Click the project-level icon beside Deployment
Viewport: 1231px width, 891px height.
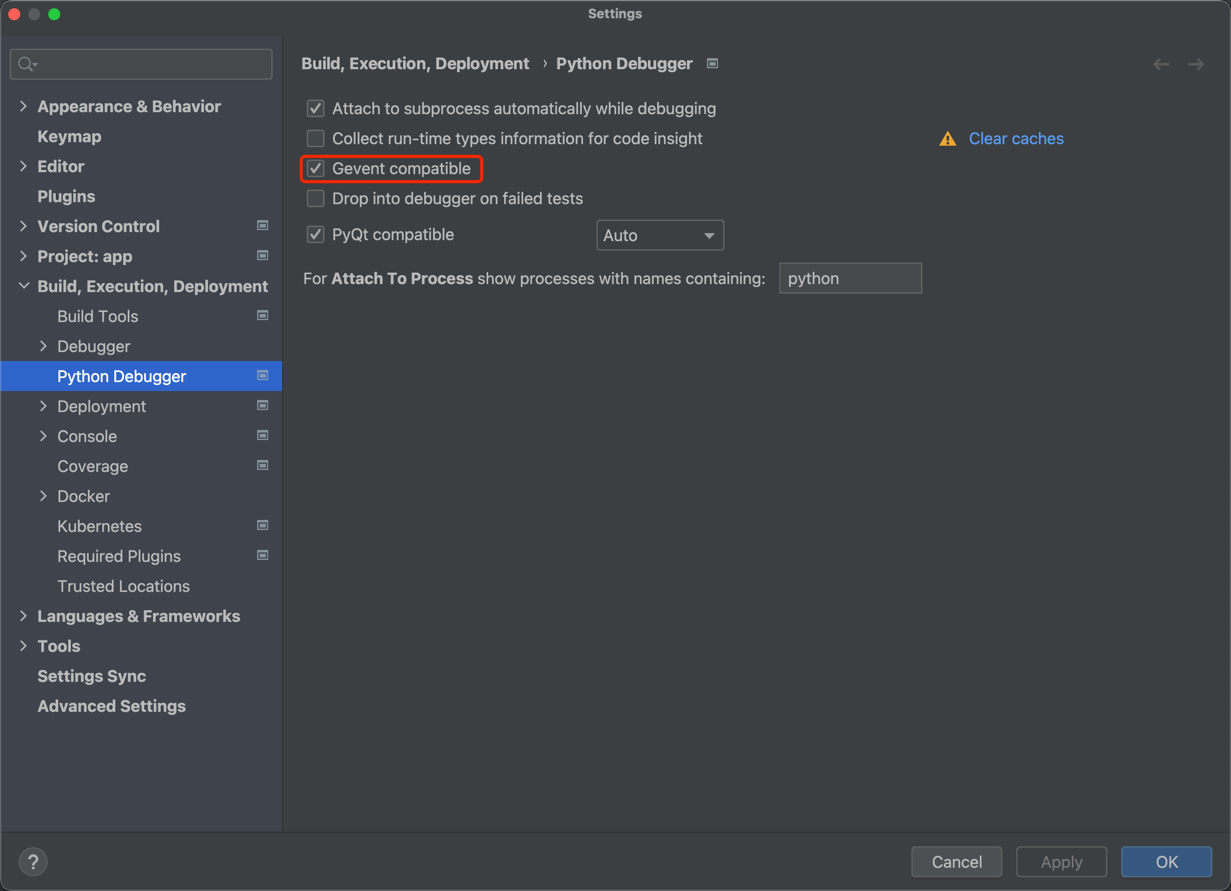pyautogui.click(x=262, y=406)
